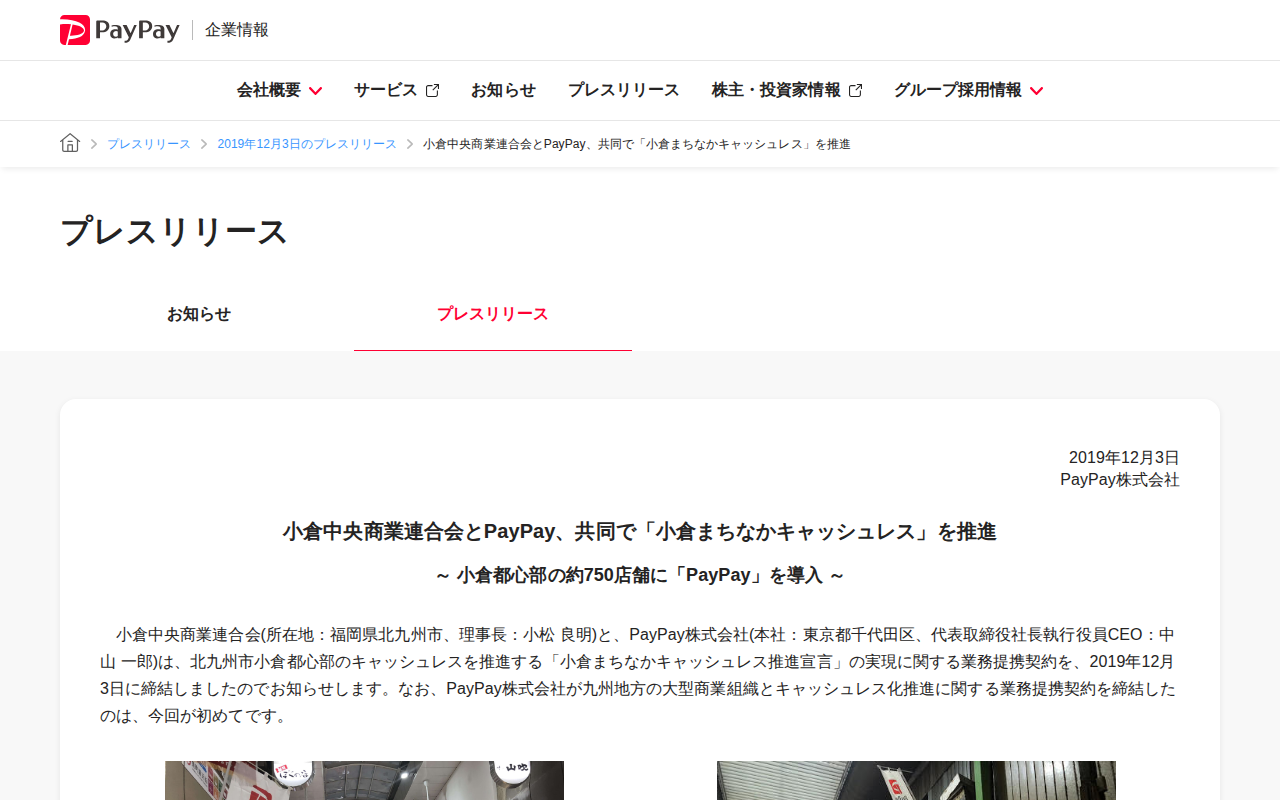This screenshot has height=800, width=1280.
Task: Click the right shopping arcade photo
Action: point(916,780)
